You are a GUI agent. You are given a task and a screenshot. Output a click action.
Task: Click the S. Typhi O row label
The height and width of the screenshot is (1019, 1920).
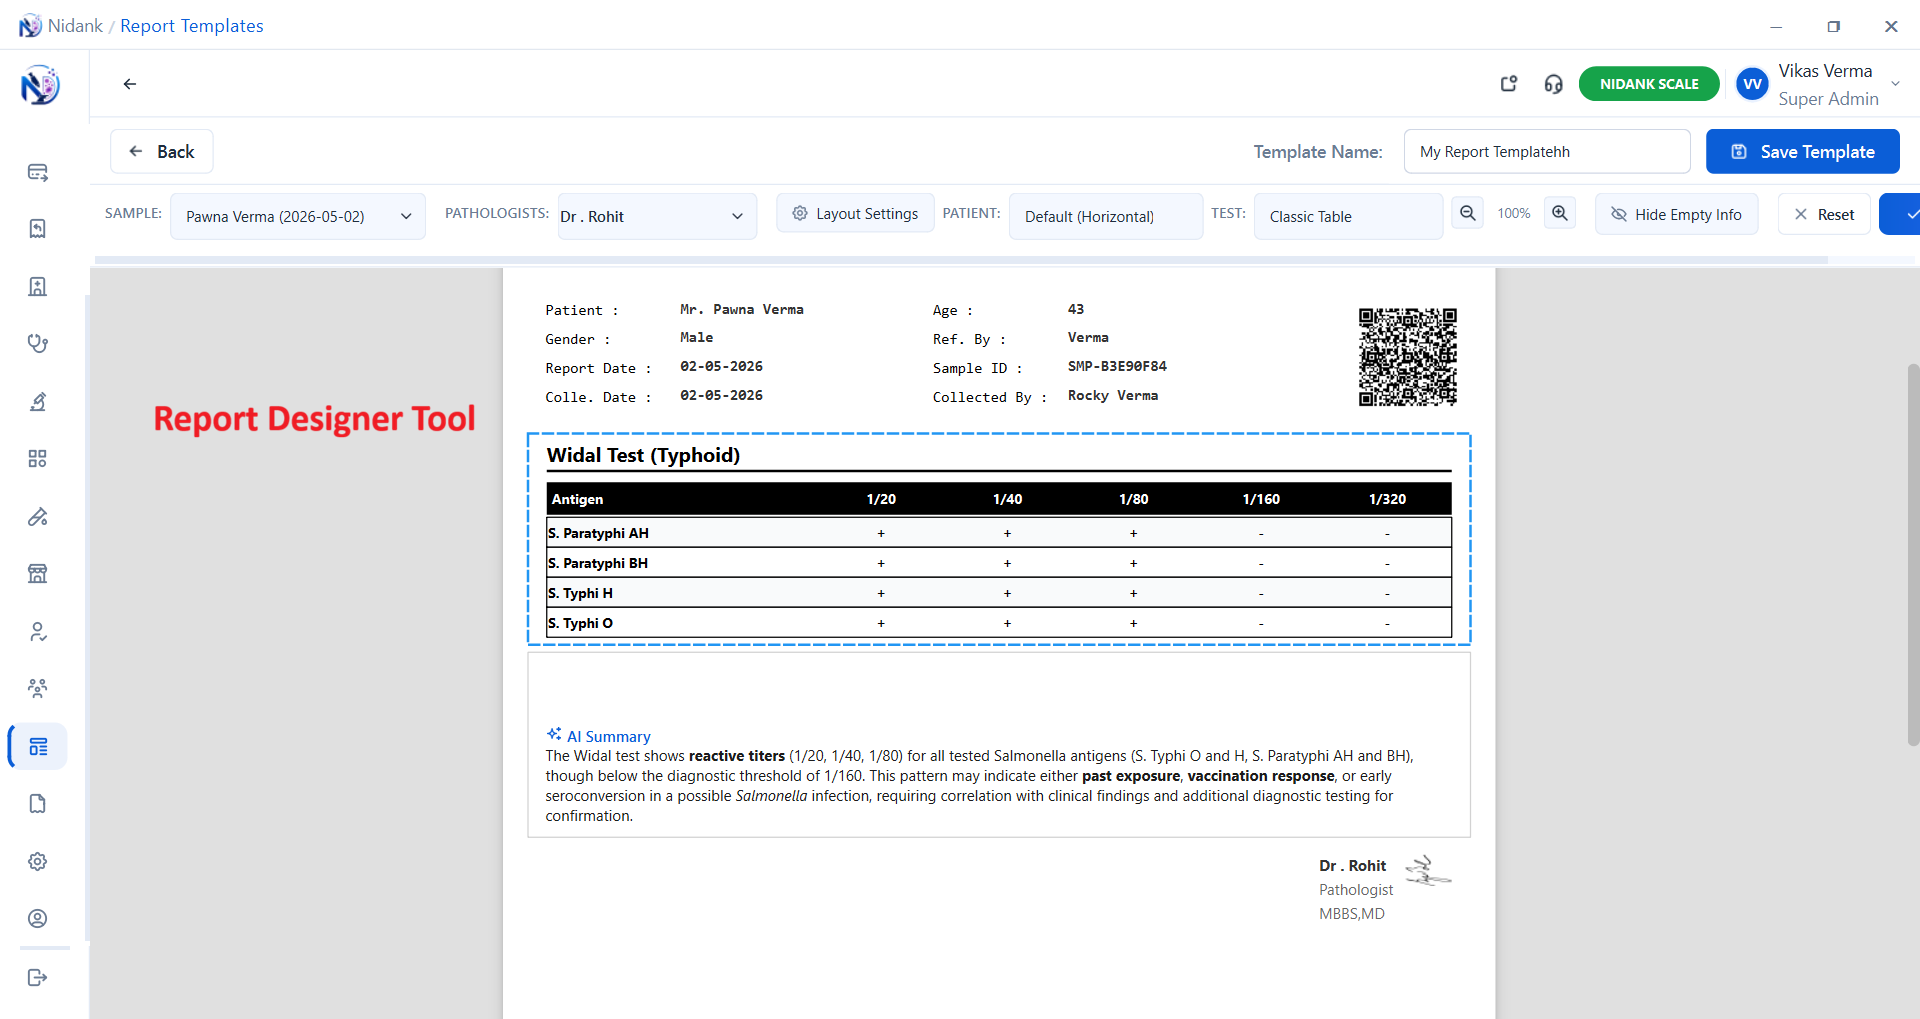[x=580, y=624]
